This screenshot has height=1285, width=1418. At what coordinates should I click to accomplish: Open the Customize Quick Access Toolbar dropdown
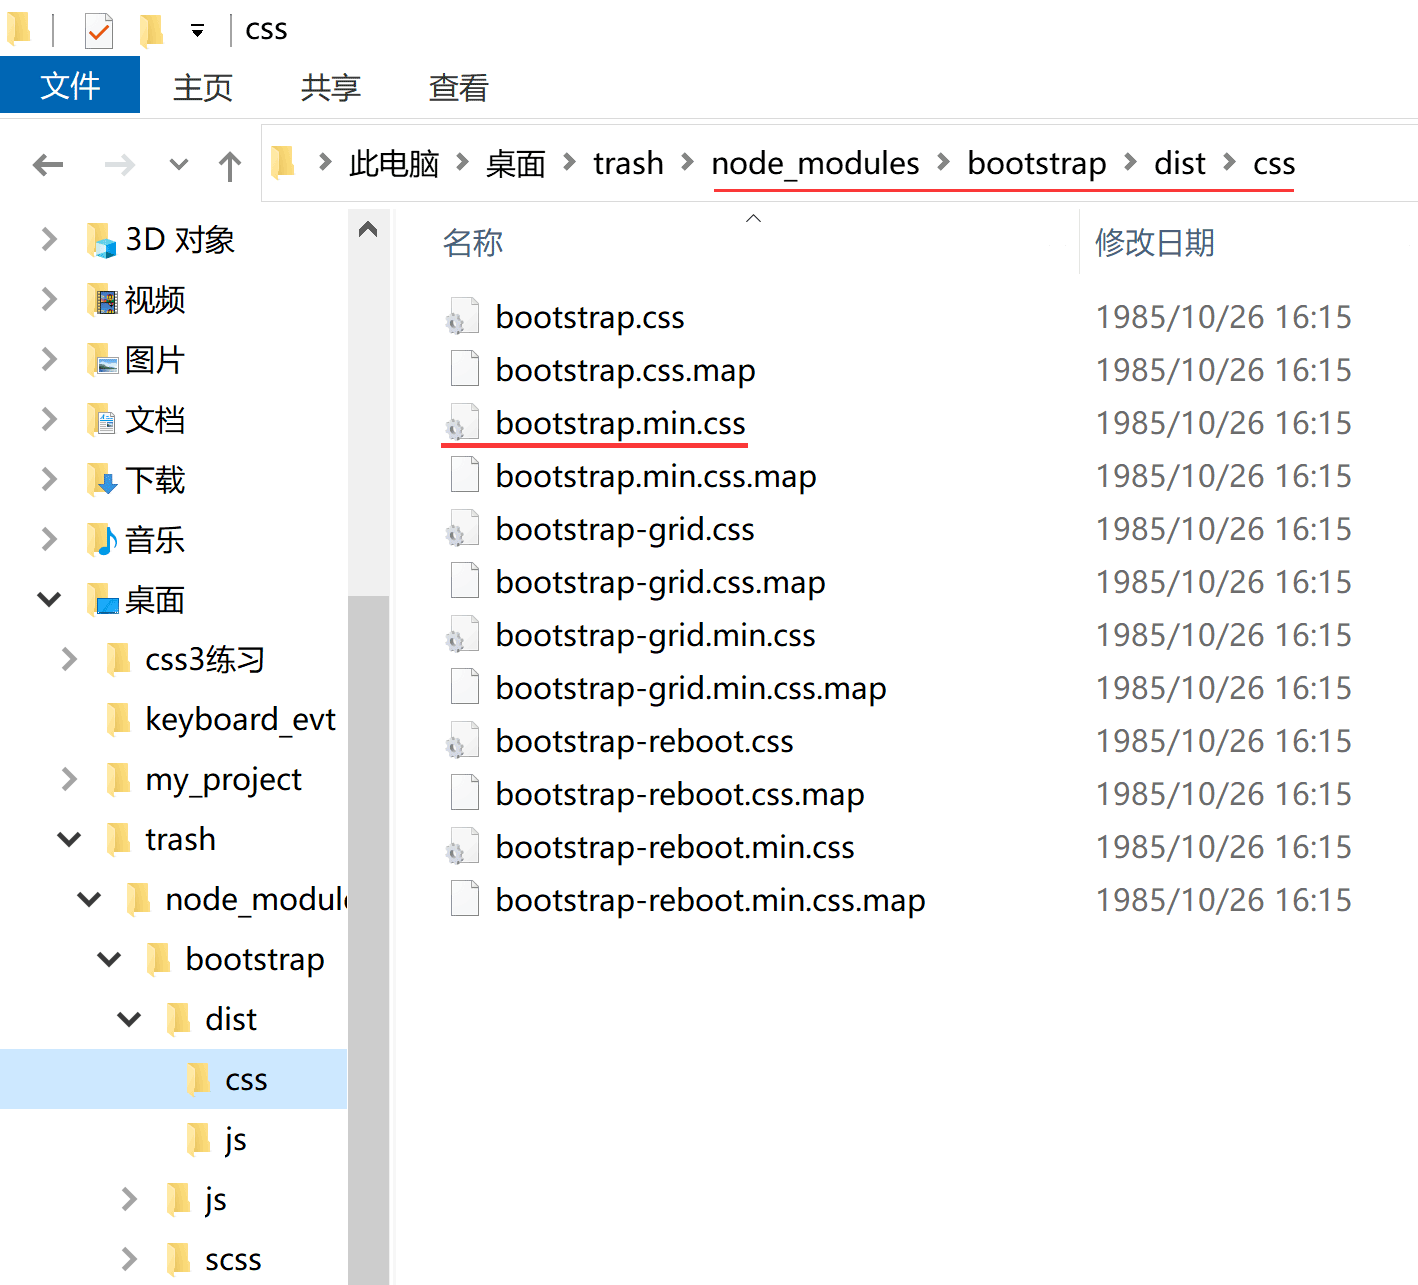(198, 31)
